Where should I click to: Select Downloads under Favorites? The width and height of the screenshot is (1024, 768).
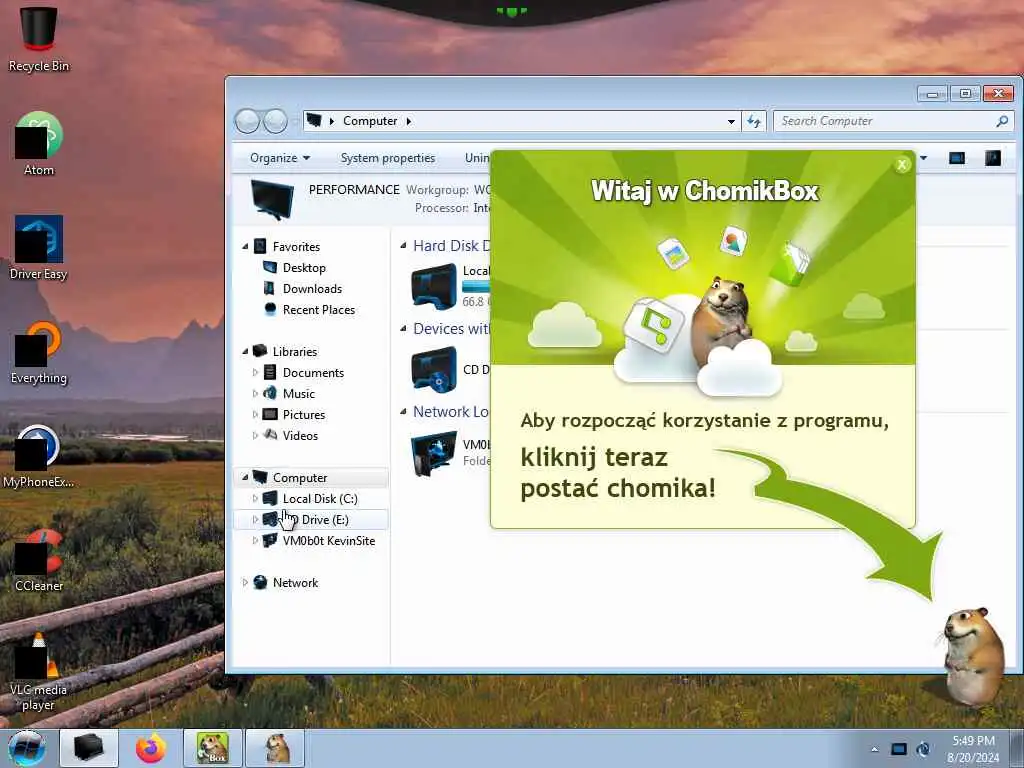(x=312, y=289)
